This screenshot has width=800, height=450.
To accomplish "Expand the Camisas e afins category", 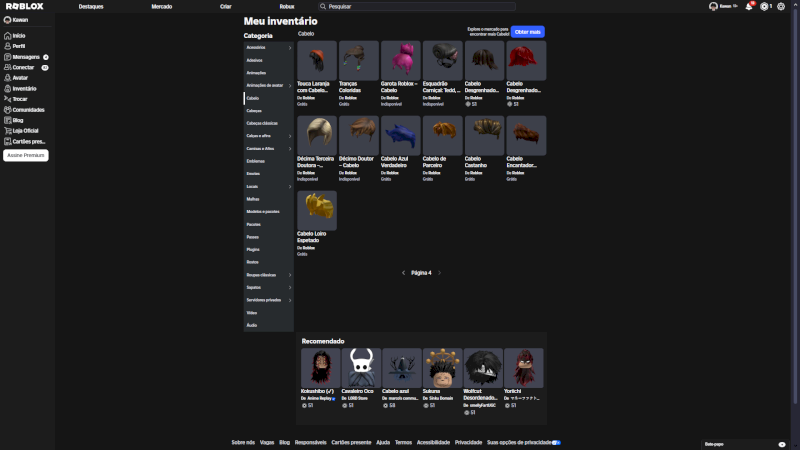I will [290, 149].
